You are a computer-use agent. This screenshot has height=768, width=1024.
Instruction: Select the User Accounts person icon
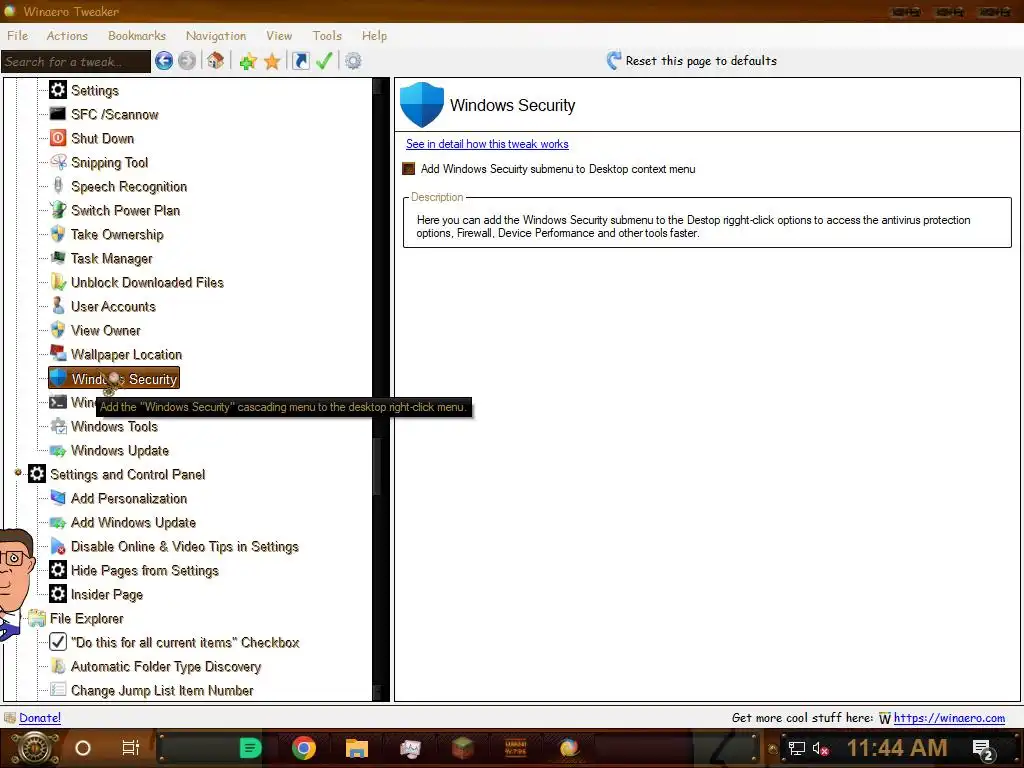58,306
